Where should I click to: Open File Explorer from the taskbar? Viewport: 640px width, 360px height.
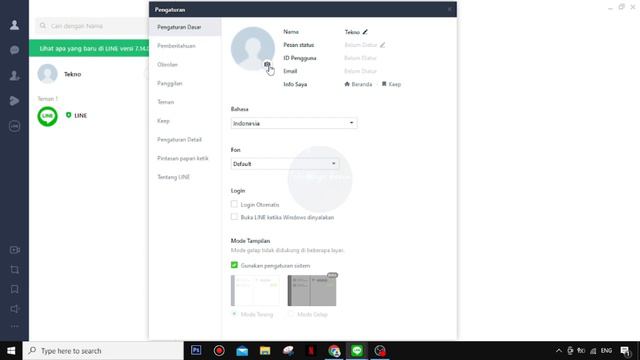[x=265, y=351]
